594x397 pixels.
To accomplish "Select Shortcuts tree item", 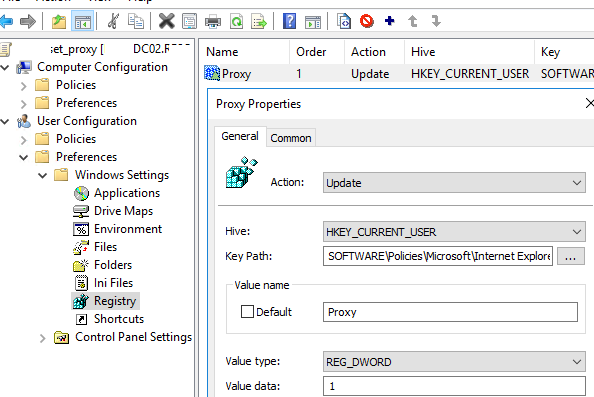I will pos(119,319).
